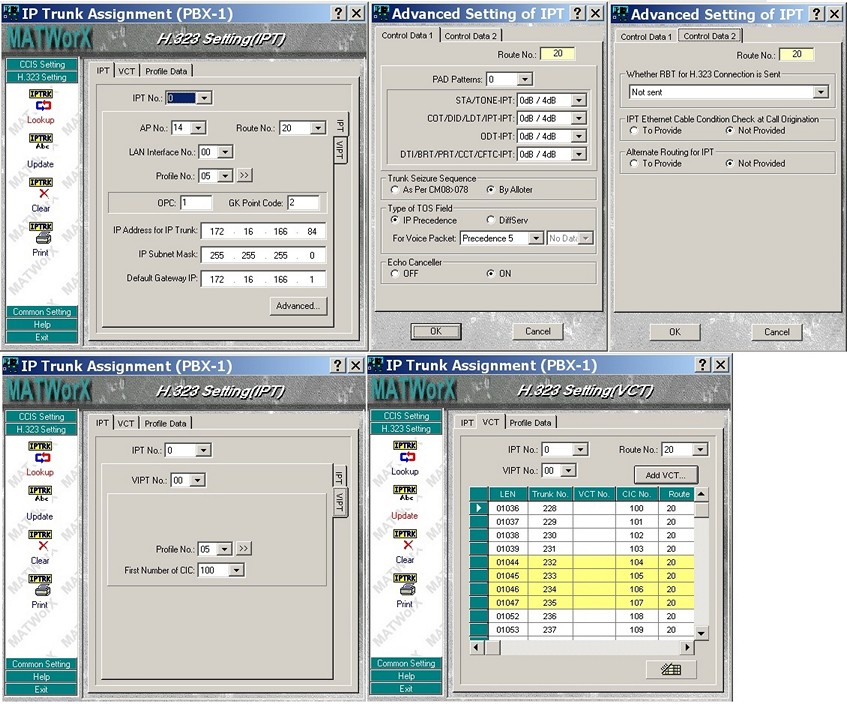The width and height of the screenshot is (847, 704).
Task: Open VIPT No. dropdown in VCT window
Action: tap(568, 471)
